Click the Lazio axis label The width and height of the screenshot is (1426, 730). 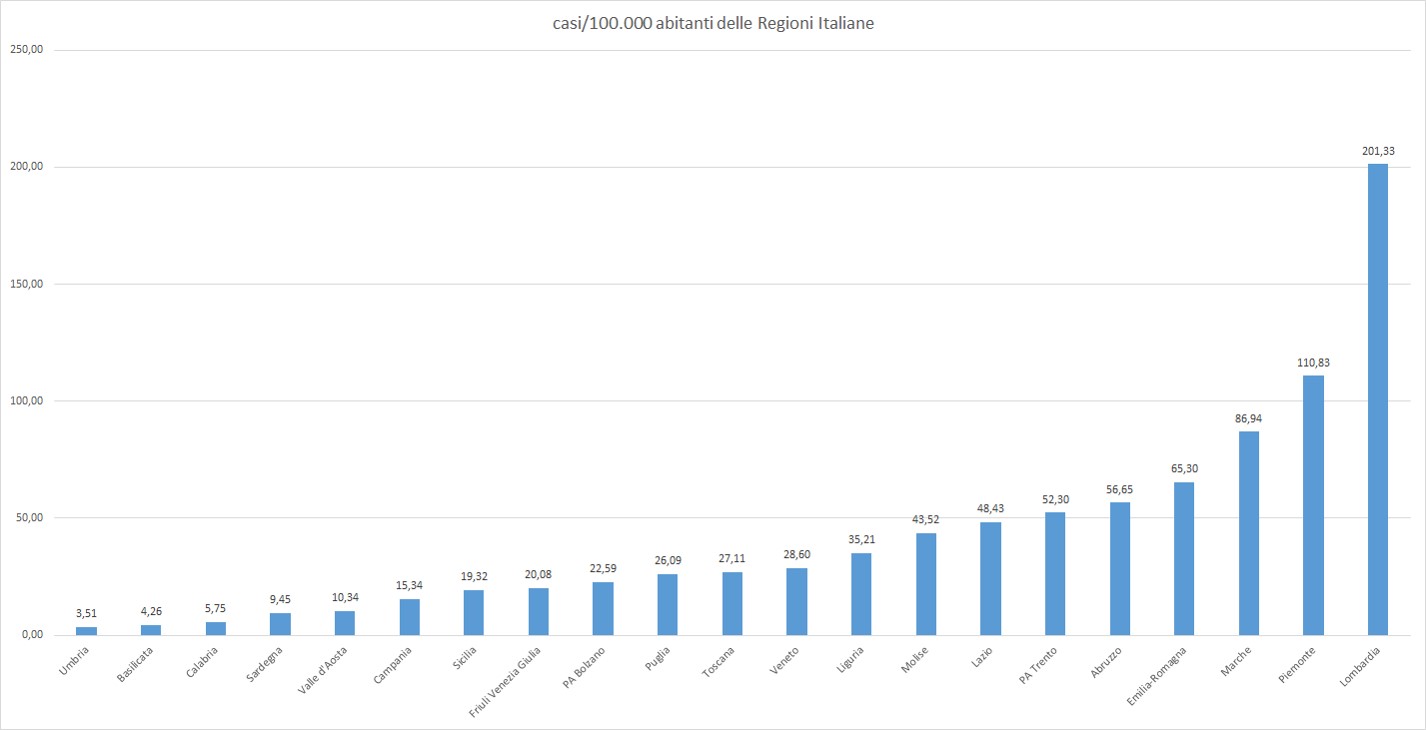coord(984,658)
